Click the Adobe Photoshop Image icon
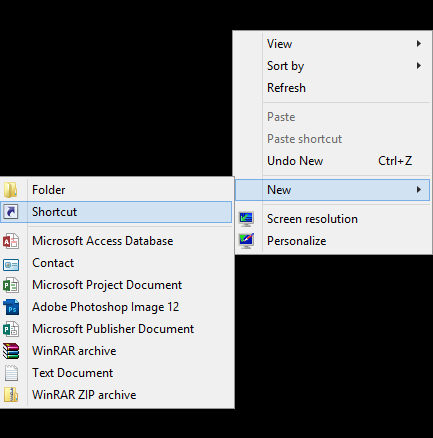Screen dimensions: 433x438 pyautogui.click(x=11, y=307)
